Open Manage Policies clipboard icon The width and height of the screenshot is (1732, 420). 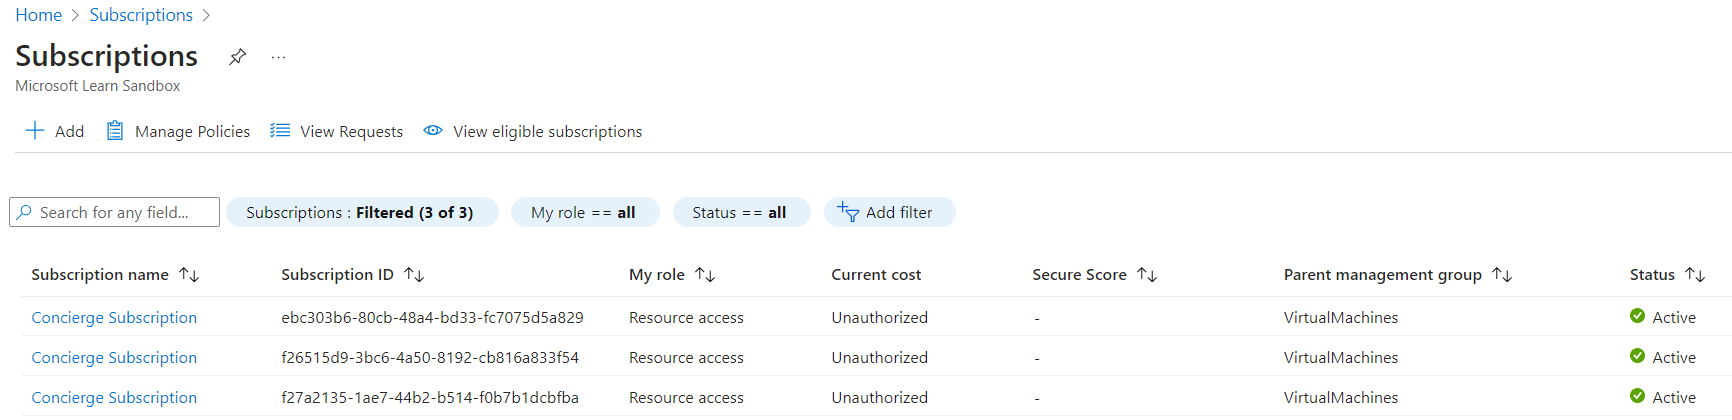[115, 131]
